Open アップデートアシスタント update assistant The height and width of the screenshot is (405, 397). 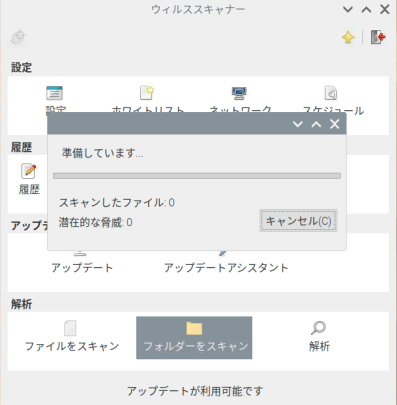tap(226, 268)
